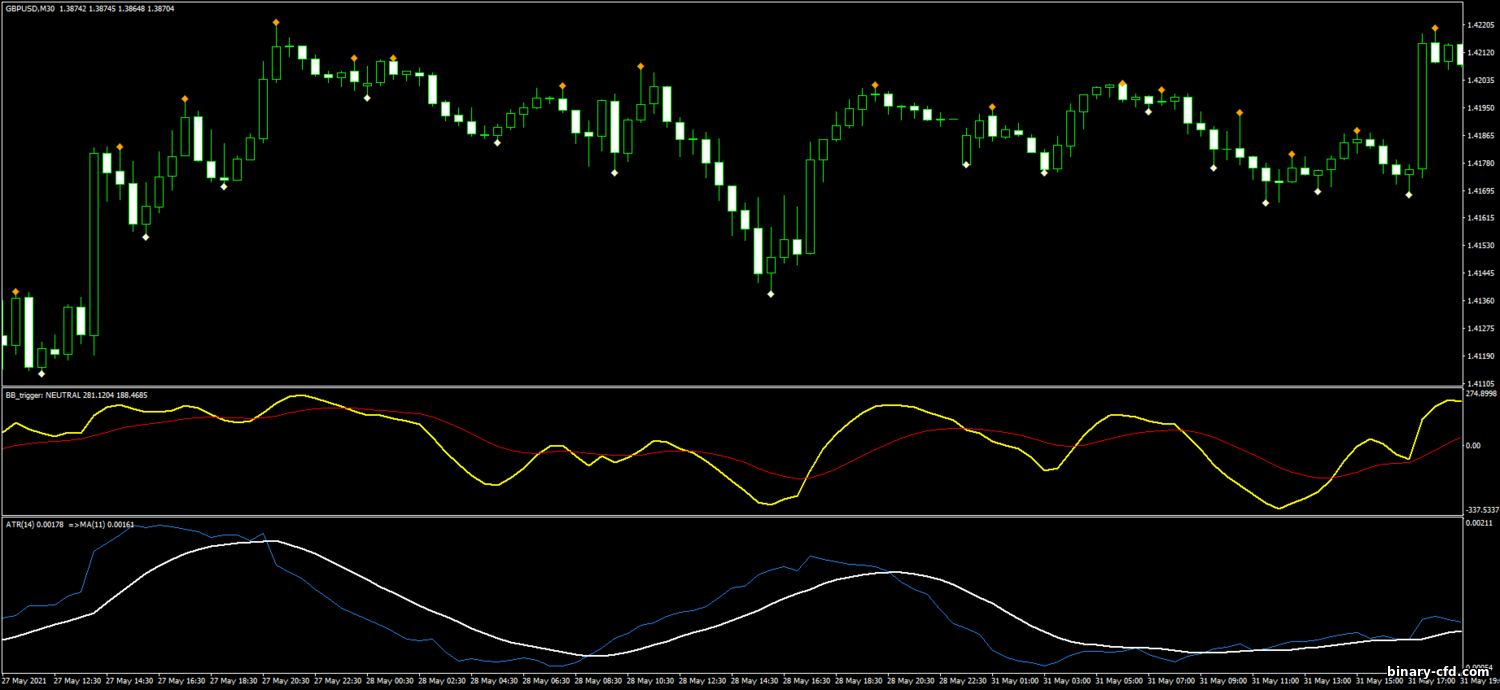
Task: Click the 31 May 15:00 time label
Action: (x=1380, y=681)
